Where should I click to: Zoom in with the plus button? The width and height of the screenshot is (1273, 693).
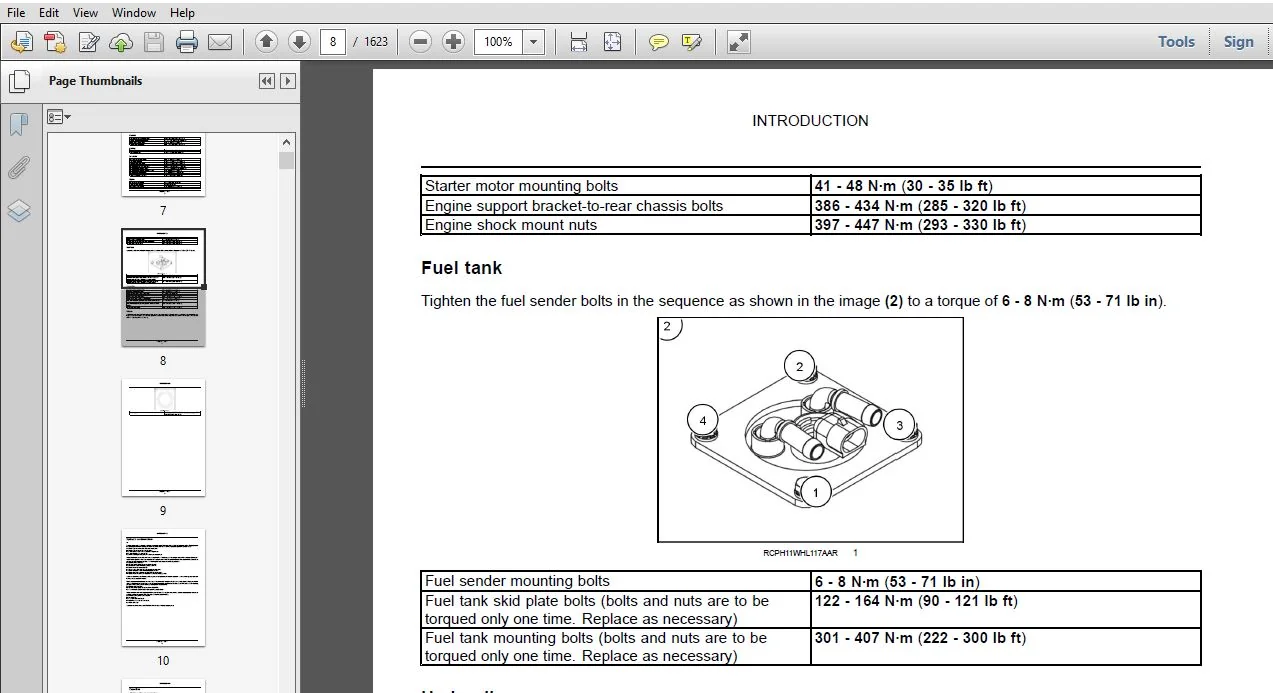point(454,41)
